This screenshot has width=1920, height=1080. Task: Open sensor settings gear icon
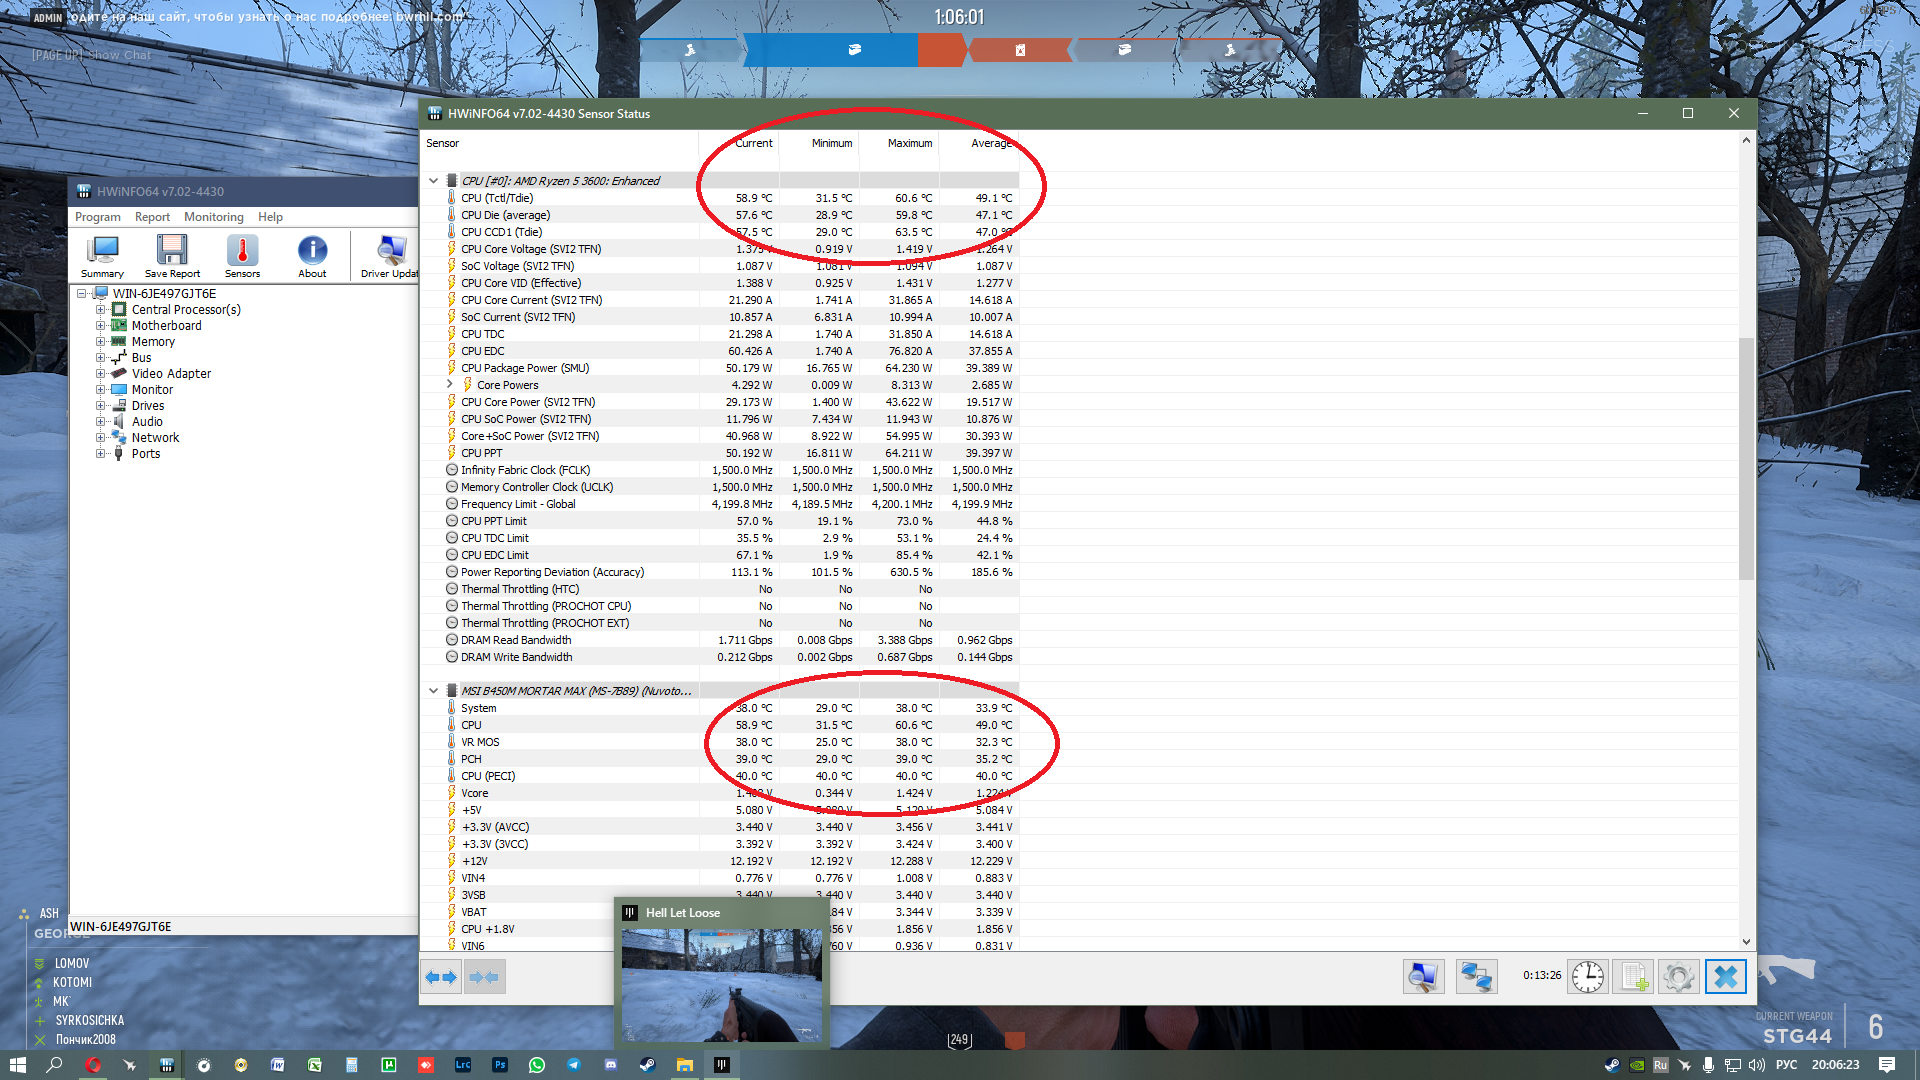pyautogui.click(x=1679, y=976)
